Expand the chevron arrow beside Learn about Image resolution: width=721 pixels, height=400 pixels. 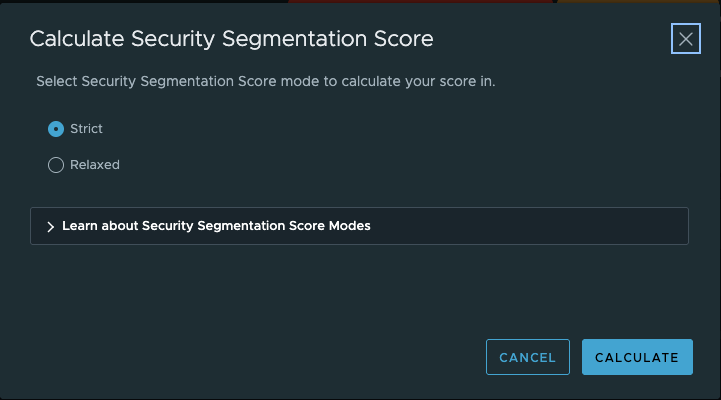click(50, 227)
